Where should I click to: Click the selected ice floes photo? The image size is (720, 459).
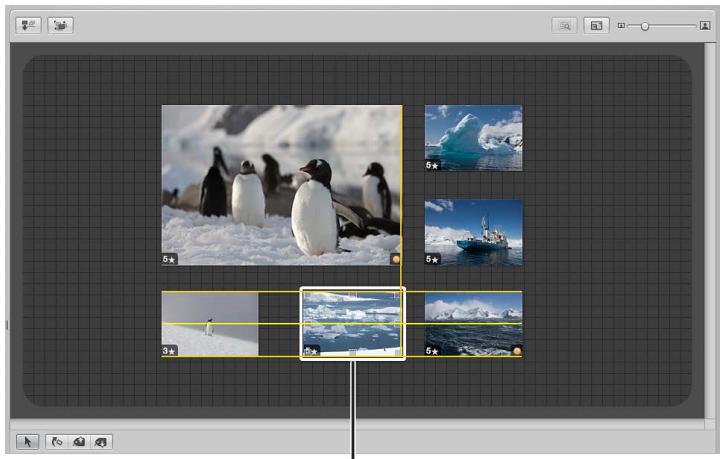point(353,324)
